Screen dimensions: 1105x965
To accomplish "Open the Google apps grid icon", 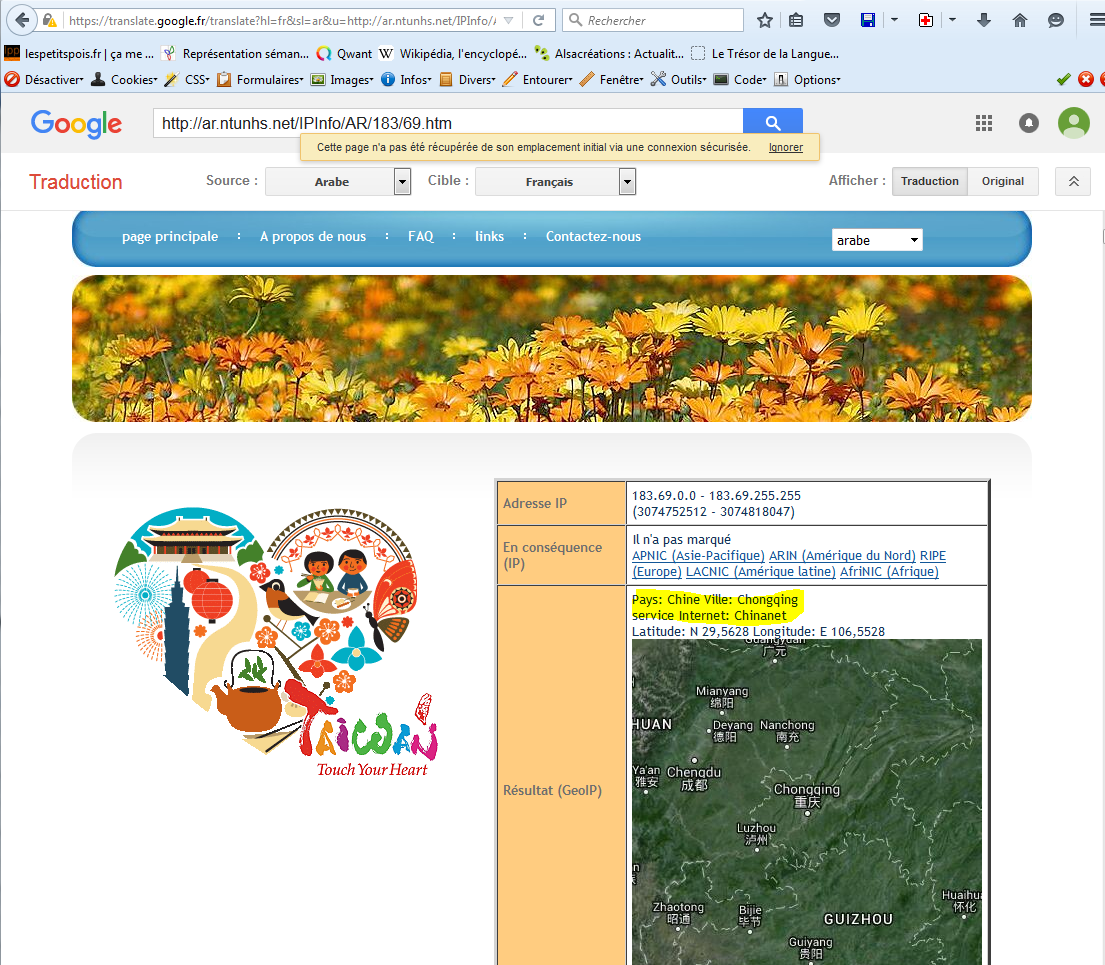I will tap(984, 122).
